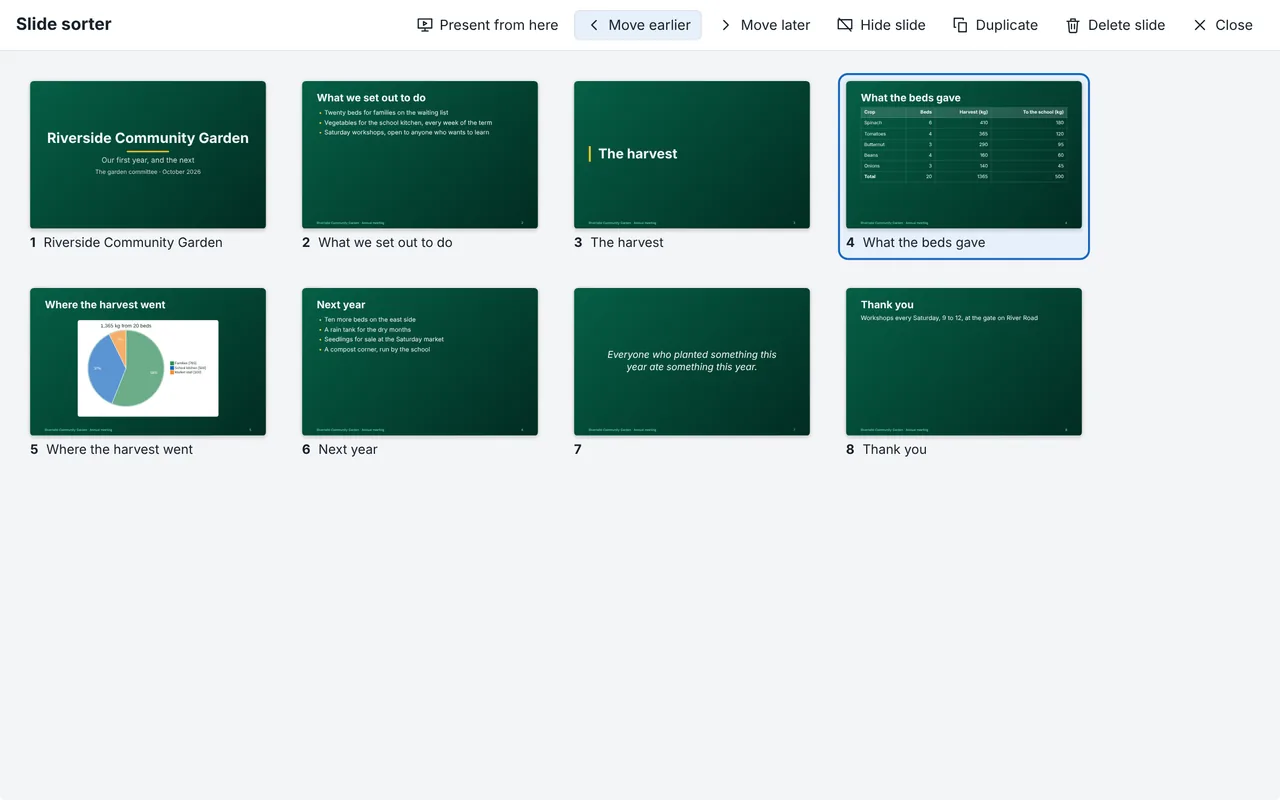Select the Thank you slide thumbnail
The height and width of the screenshot is (800, 1280).
(964, 362)
